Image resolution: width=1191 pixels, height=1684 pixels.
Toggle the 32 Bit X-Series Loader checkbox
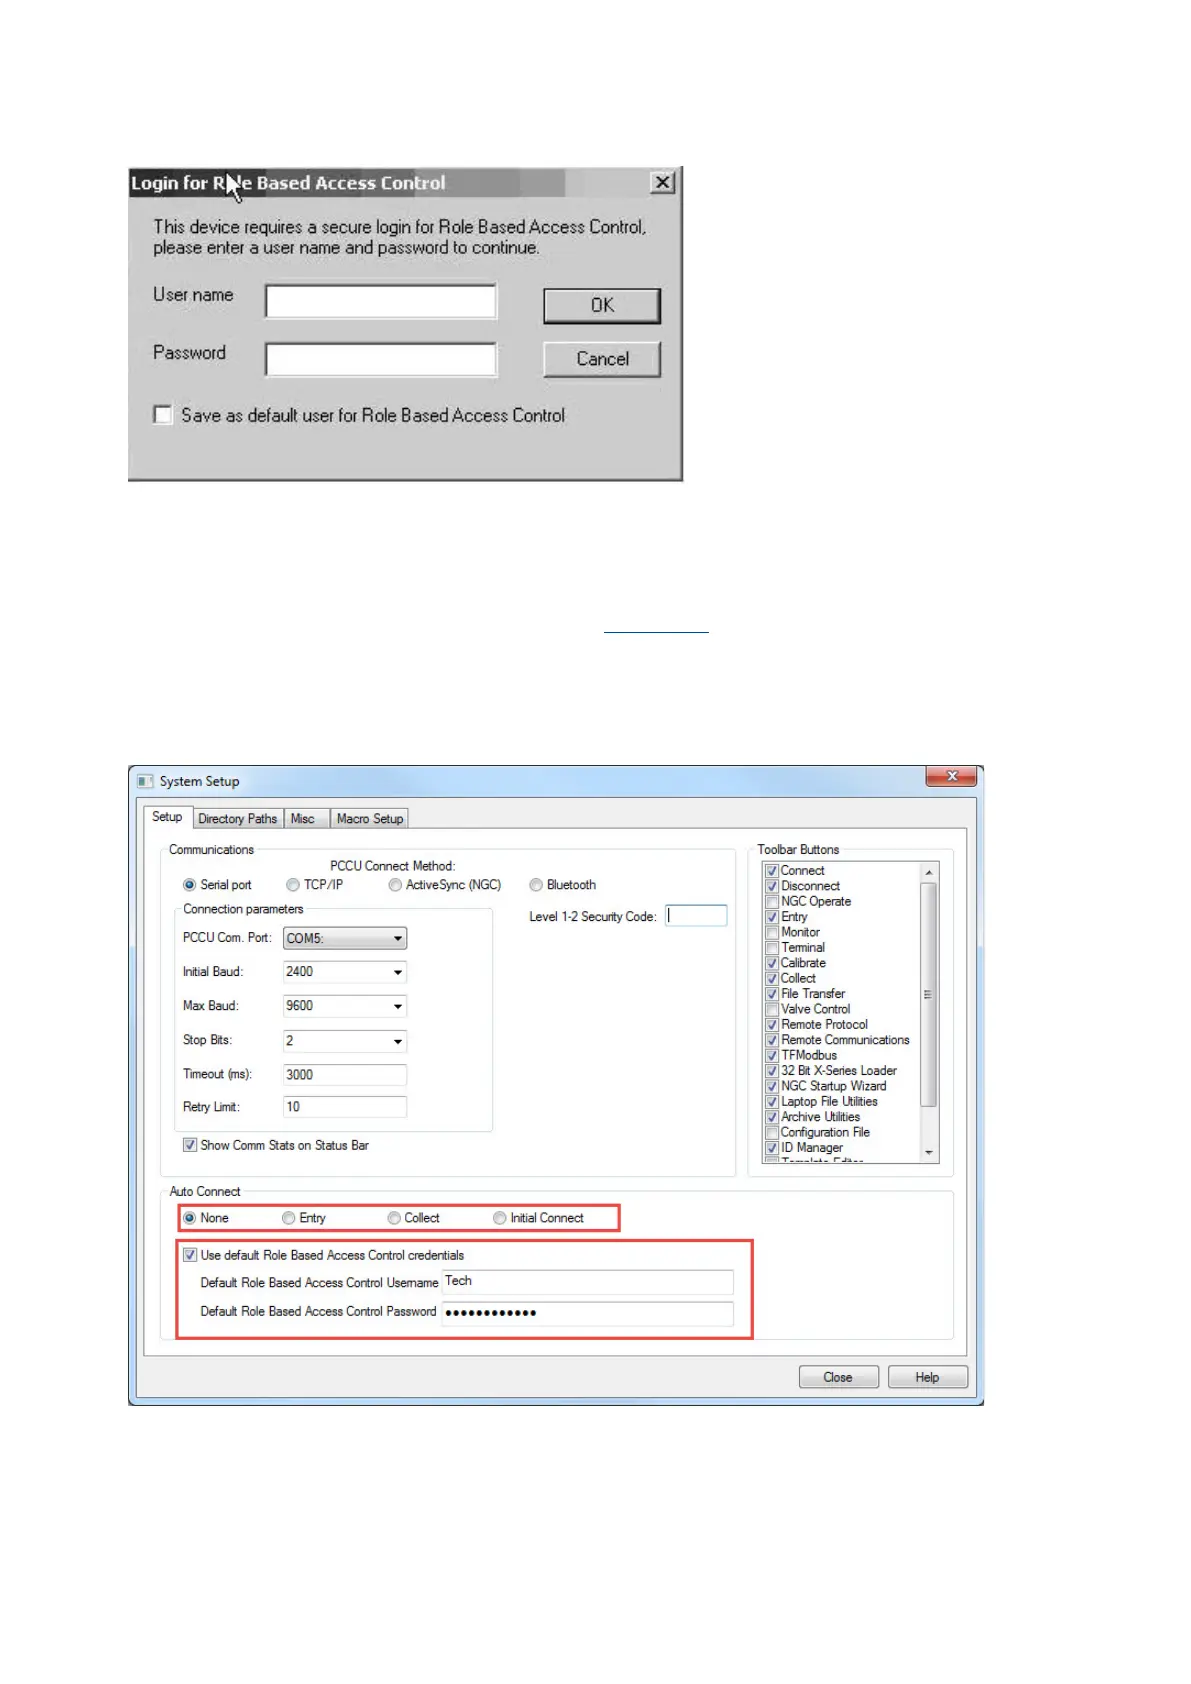pyautogui.click(x=772, y=1071)
